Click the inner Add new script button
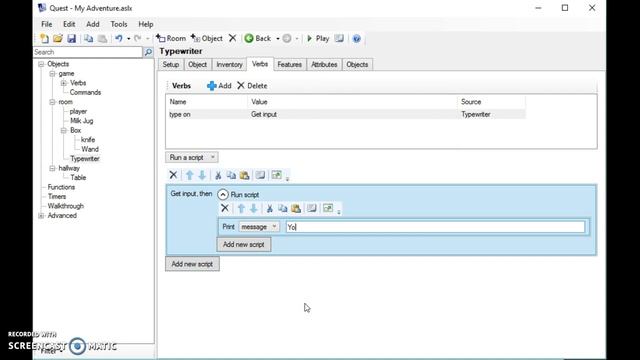The width and height of the screenshot is (640, 360). click(244, 244)
